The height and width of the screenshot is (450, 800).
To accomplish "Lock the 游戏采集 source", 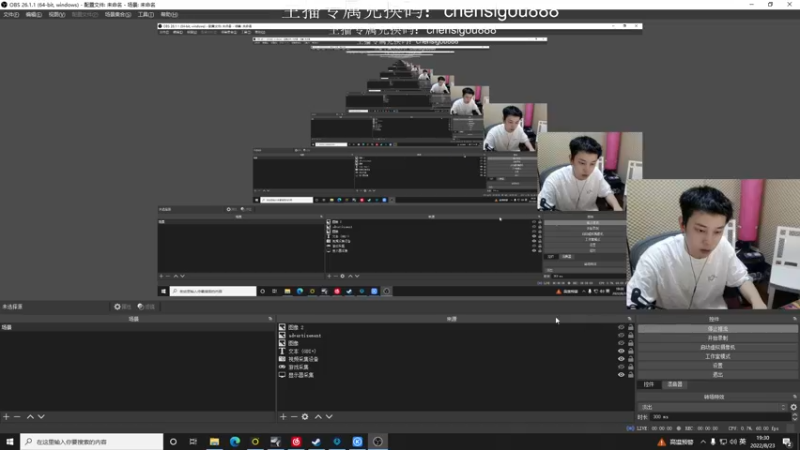I will click(631, 367).
